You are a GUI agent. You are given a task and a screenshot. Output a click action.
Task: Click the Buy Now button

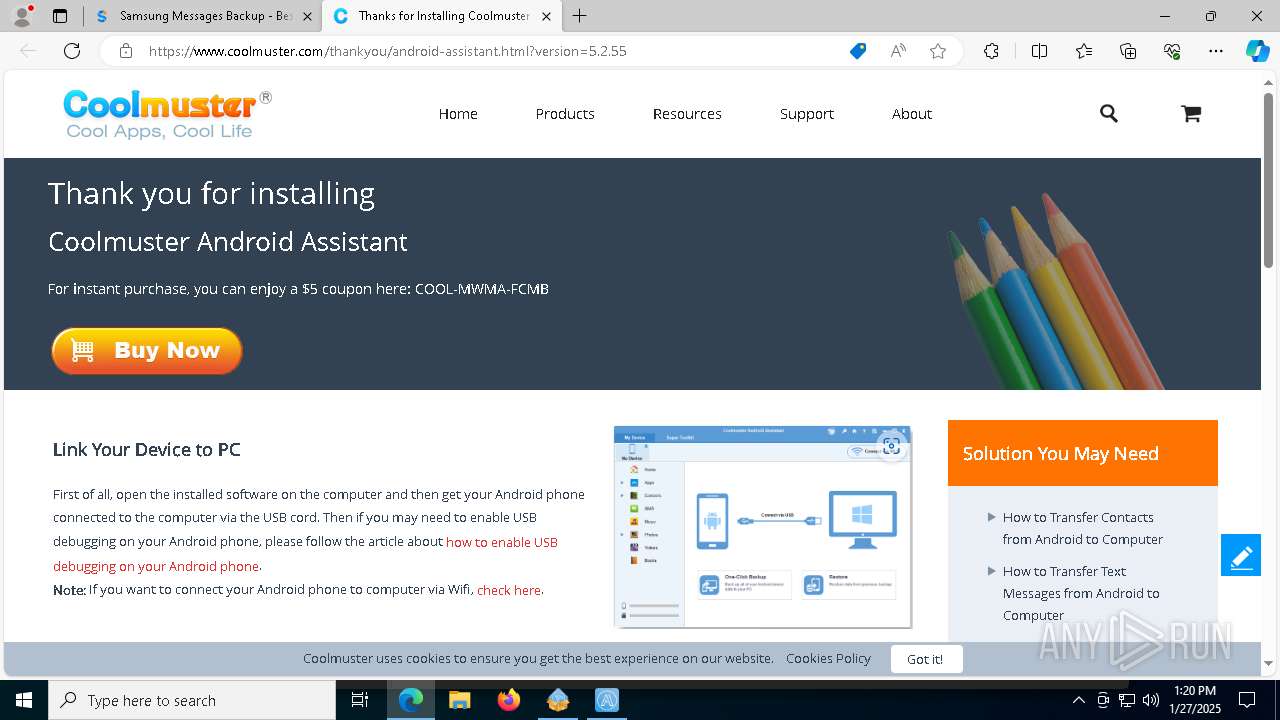click(x=147, y=351)
